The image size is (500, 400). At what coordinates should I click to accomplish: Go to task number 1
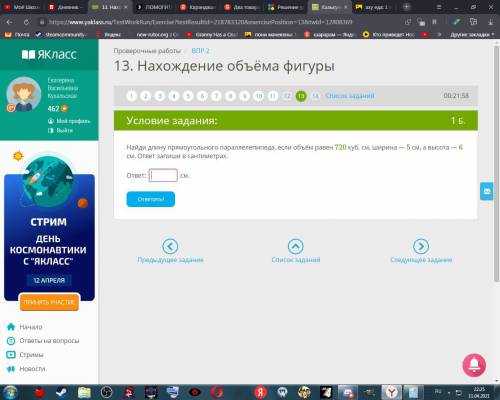(x=132, y=96)
